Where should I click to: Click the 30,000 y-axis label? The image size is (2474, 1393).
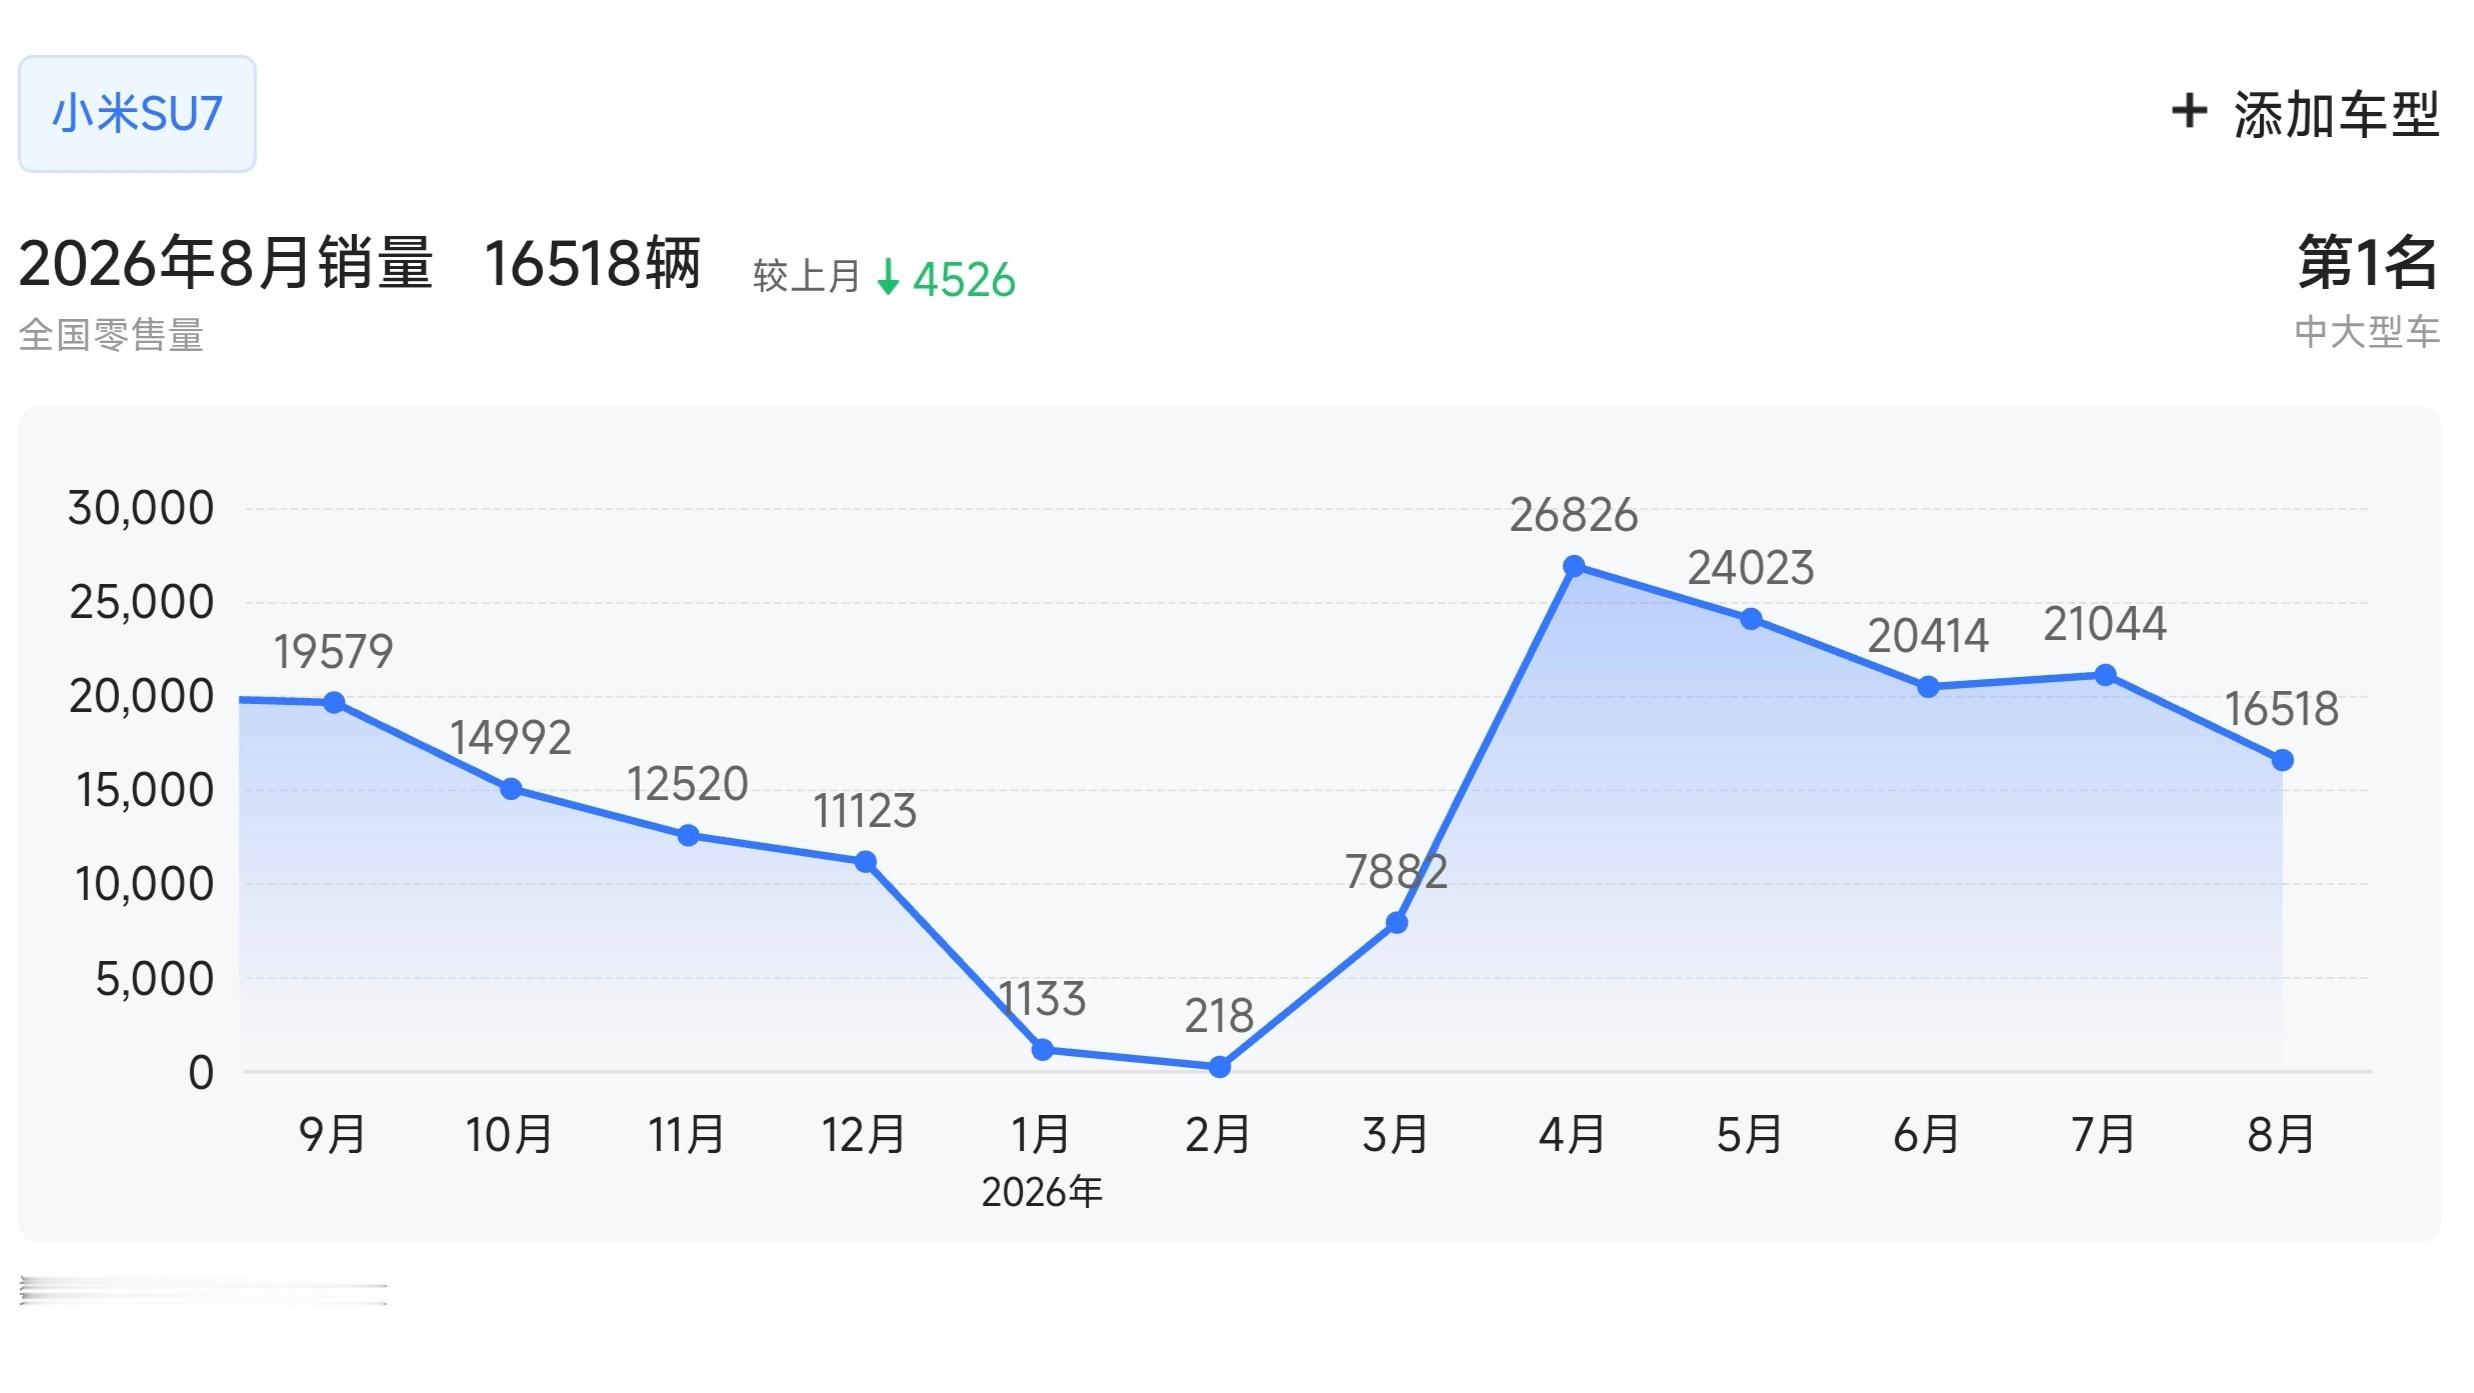pyautogui.click(x=141, y=509)
